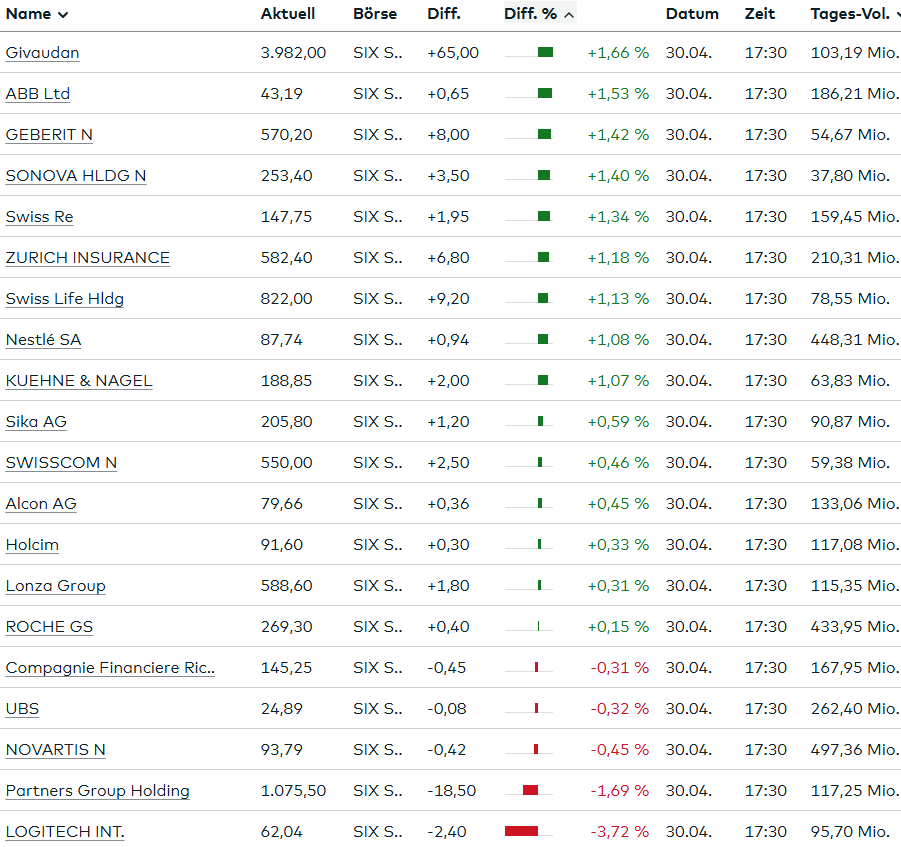Follow the GEBERIT N link
This screenshot has height=847, width=901.
click(x=49, y=134)
